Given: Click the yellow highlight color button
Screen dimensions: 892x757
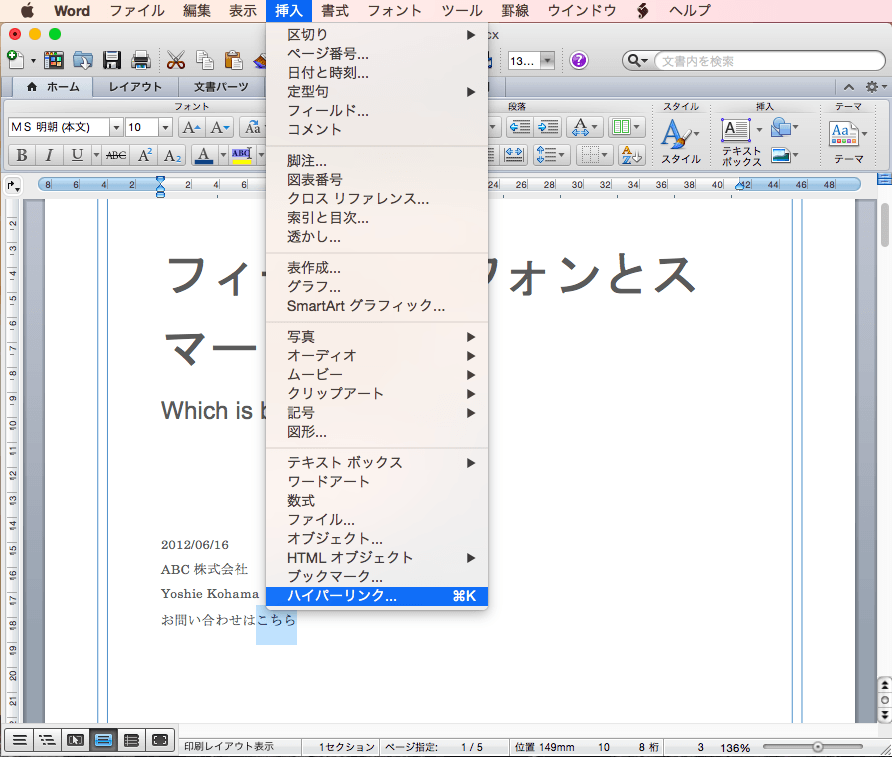Looking at the screenshot, I should tap(242, 155).
